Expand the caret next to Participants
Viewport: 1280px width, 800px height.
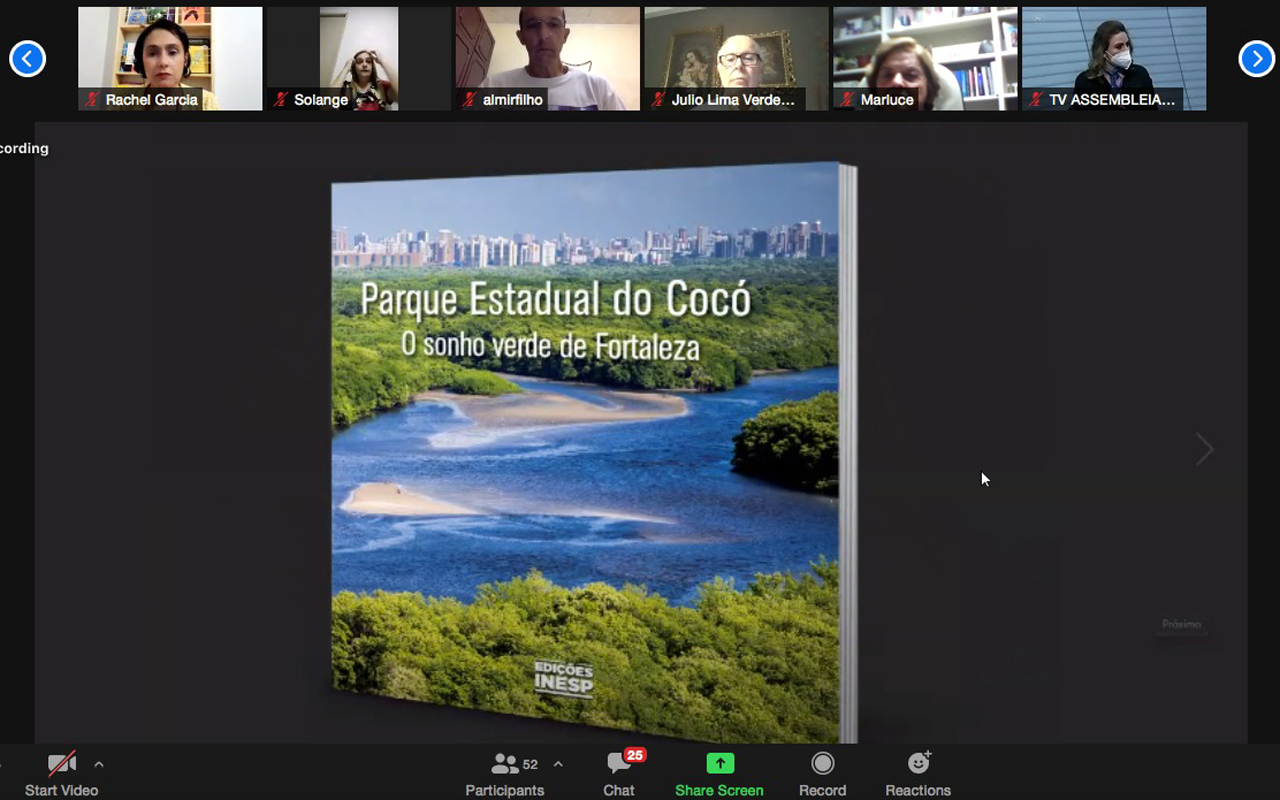click(x=558, y=765)
